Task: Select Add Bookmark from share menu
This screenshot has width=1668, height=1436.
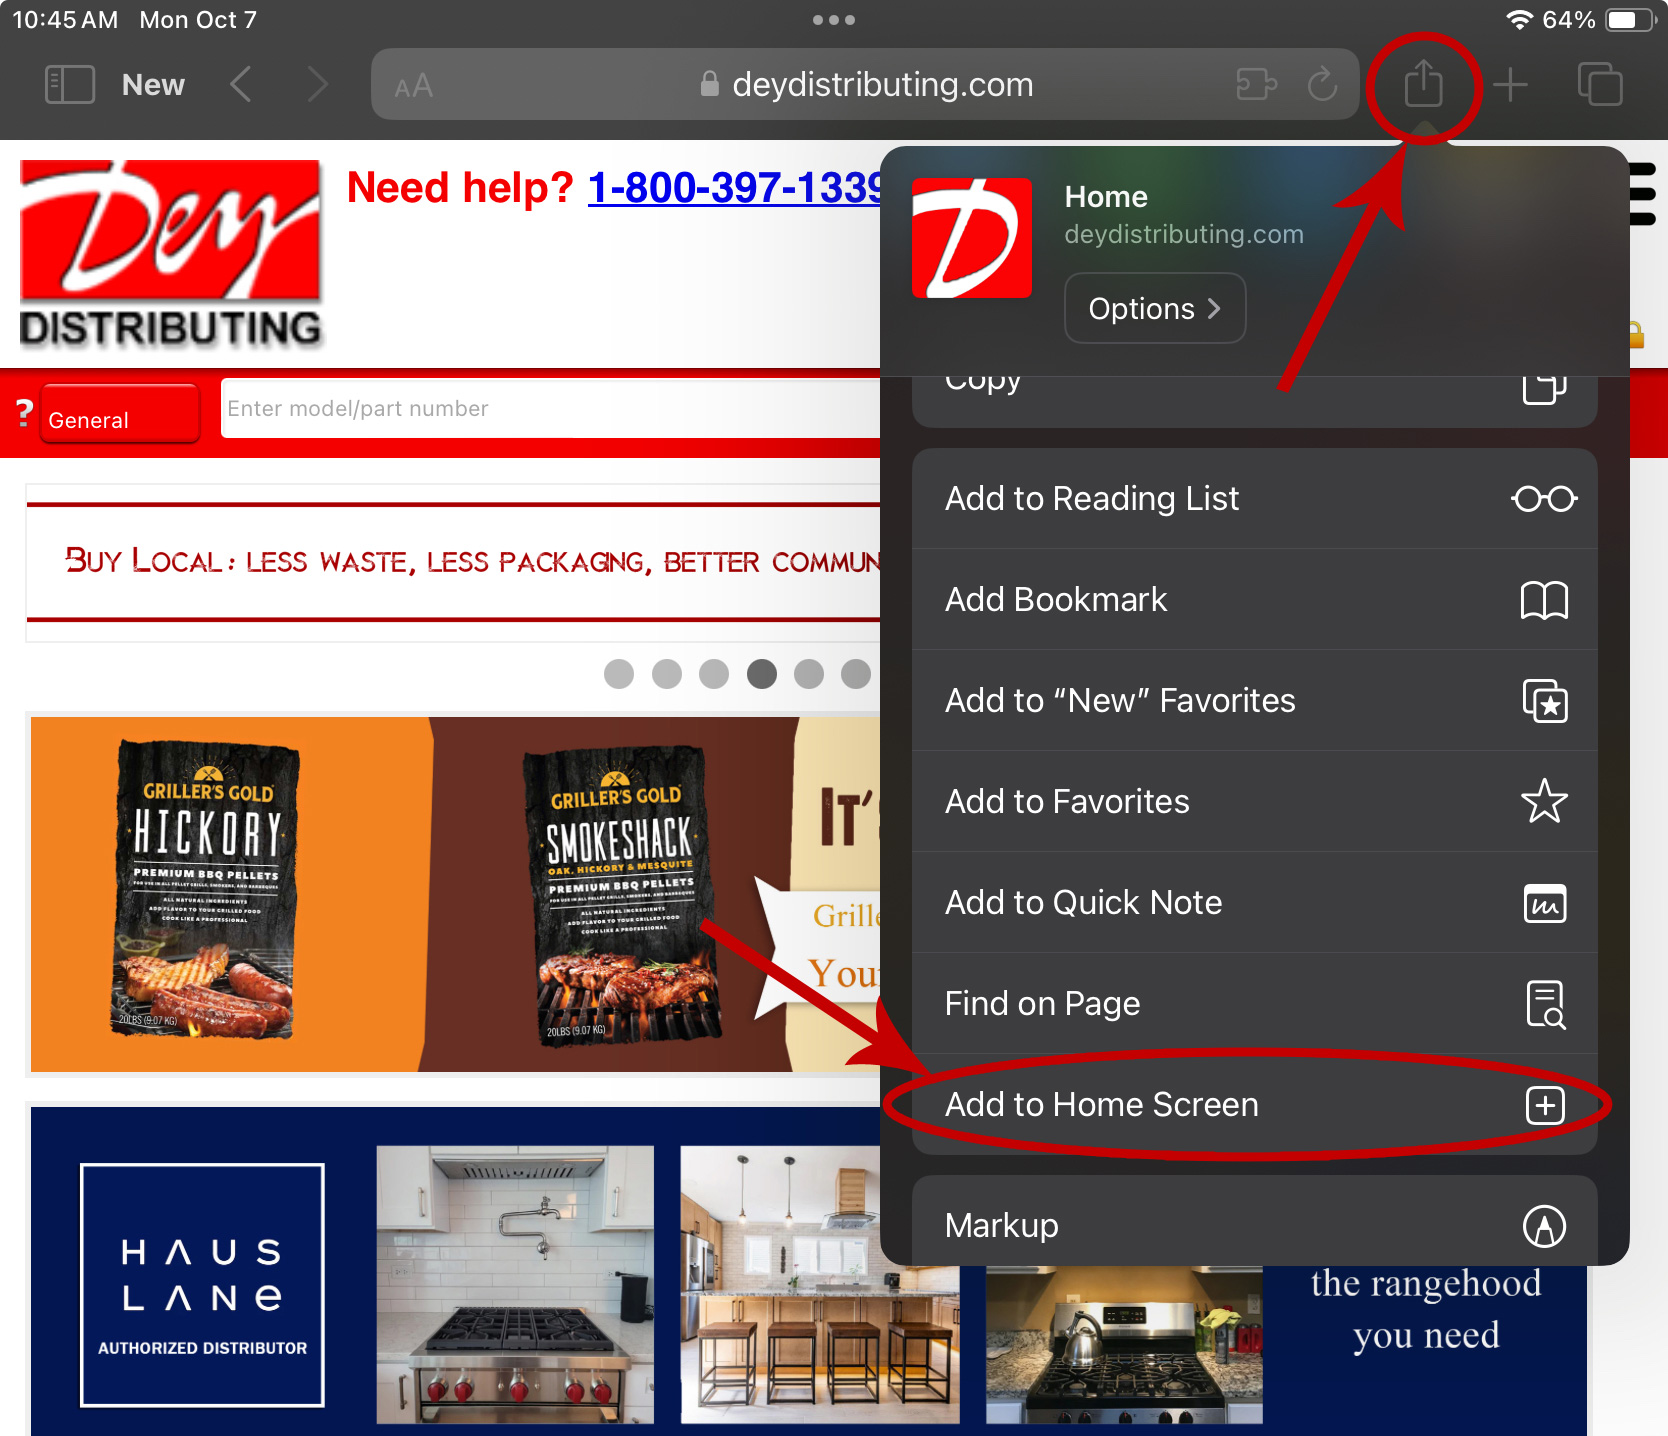Action: 1254,600
